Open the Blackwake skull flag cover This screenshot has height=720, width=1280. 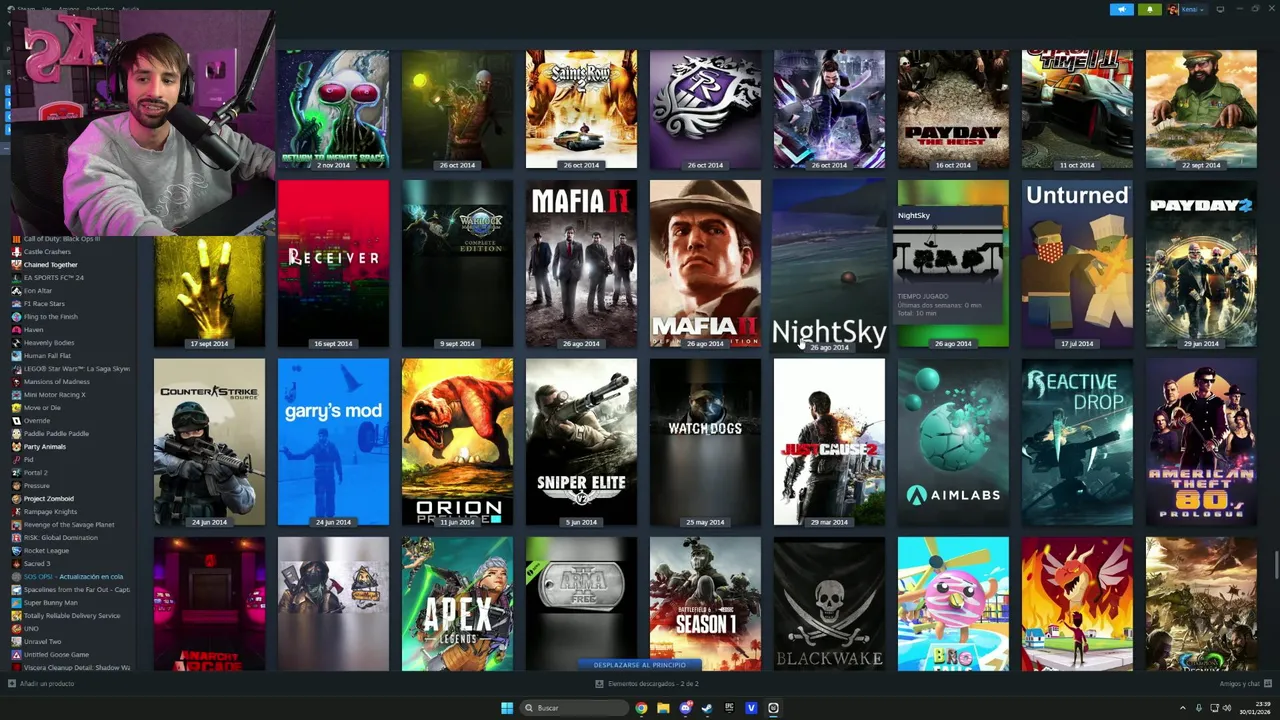pos(829,604)
